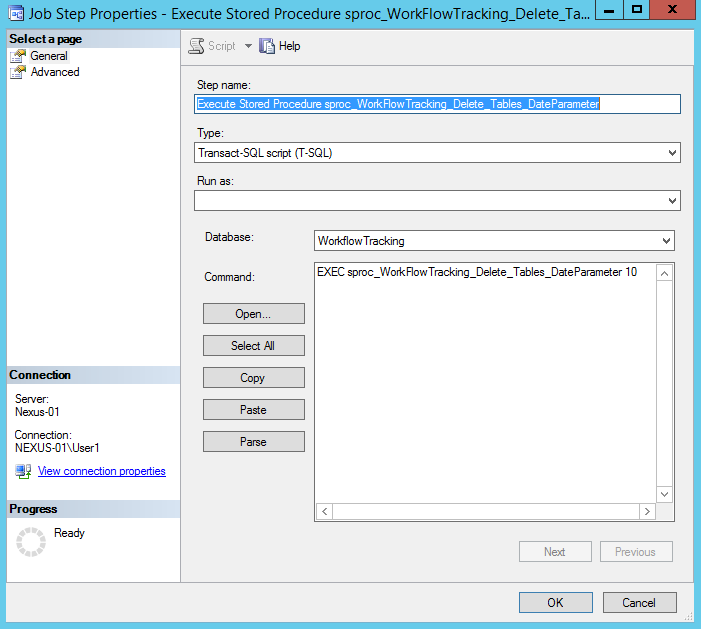Expand the Script dropdown arrow

pyautogui.click(x=248, y=46)
